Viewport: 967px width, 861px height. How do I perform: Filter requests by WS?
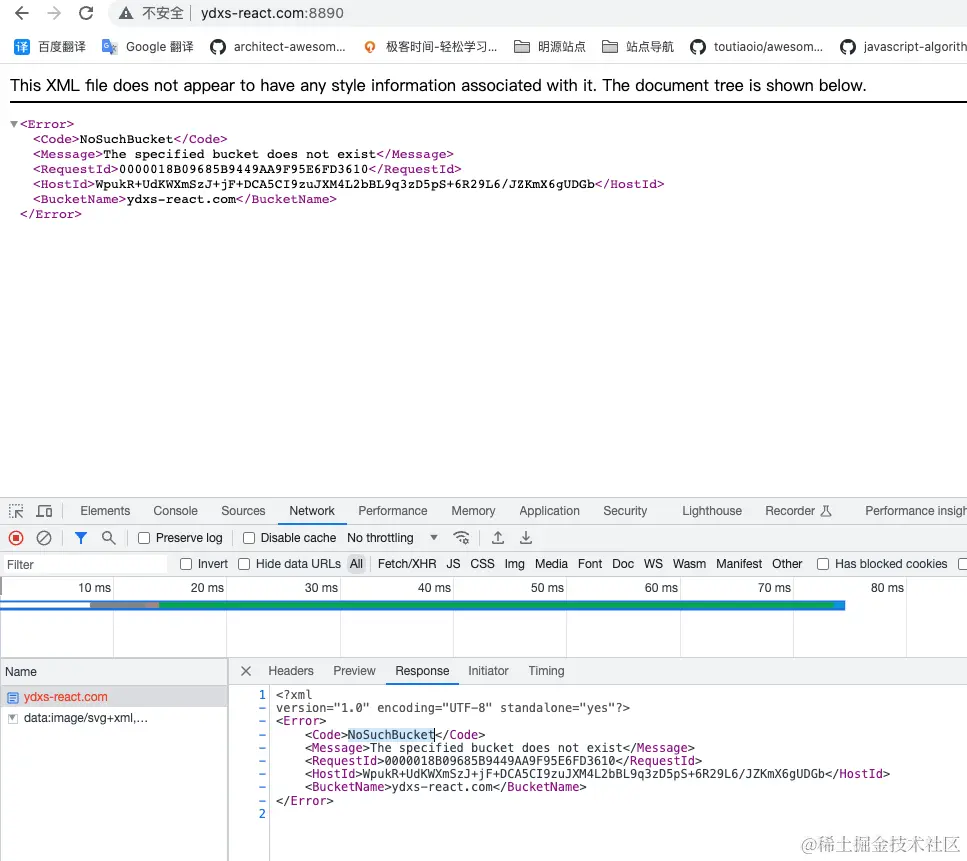[x=653, y=564]
